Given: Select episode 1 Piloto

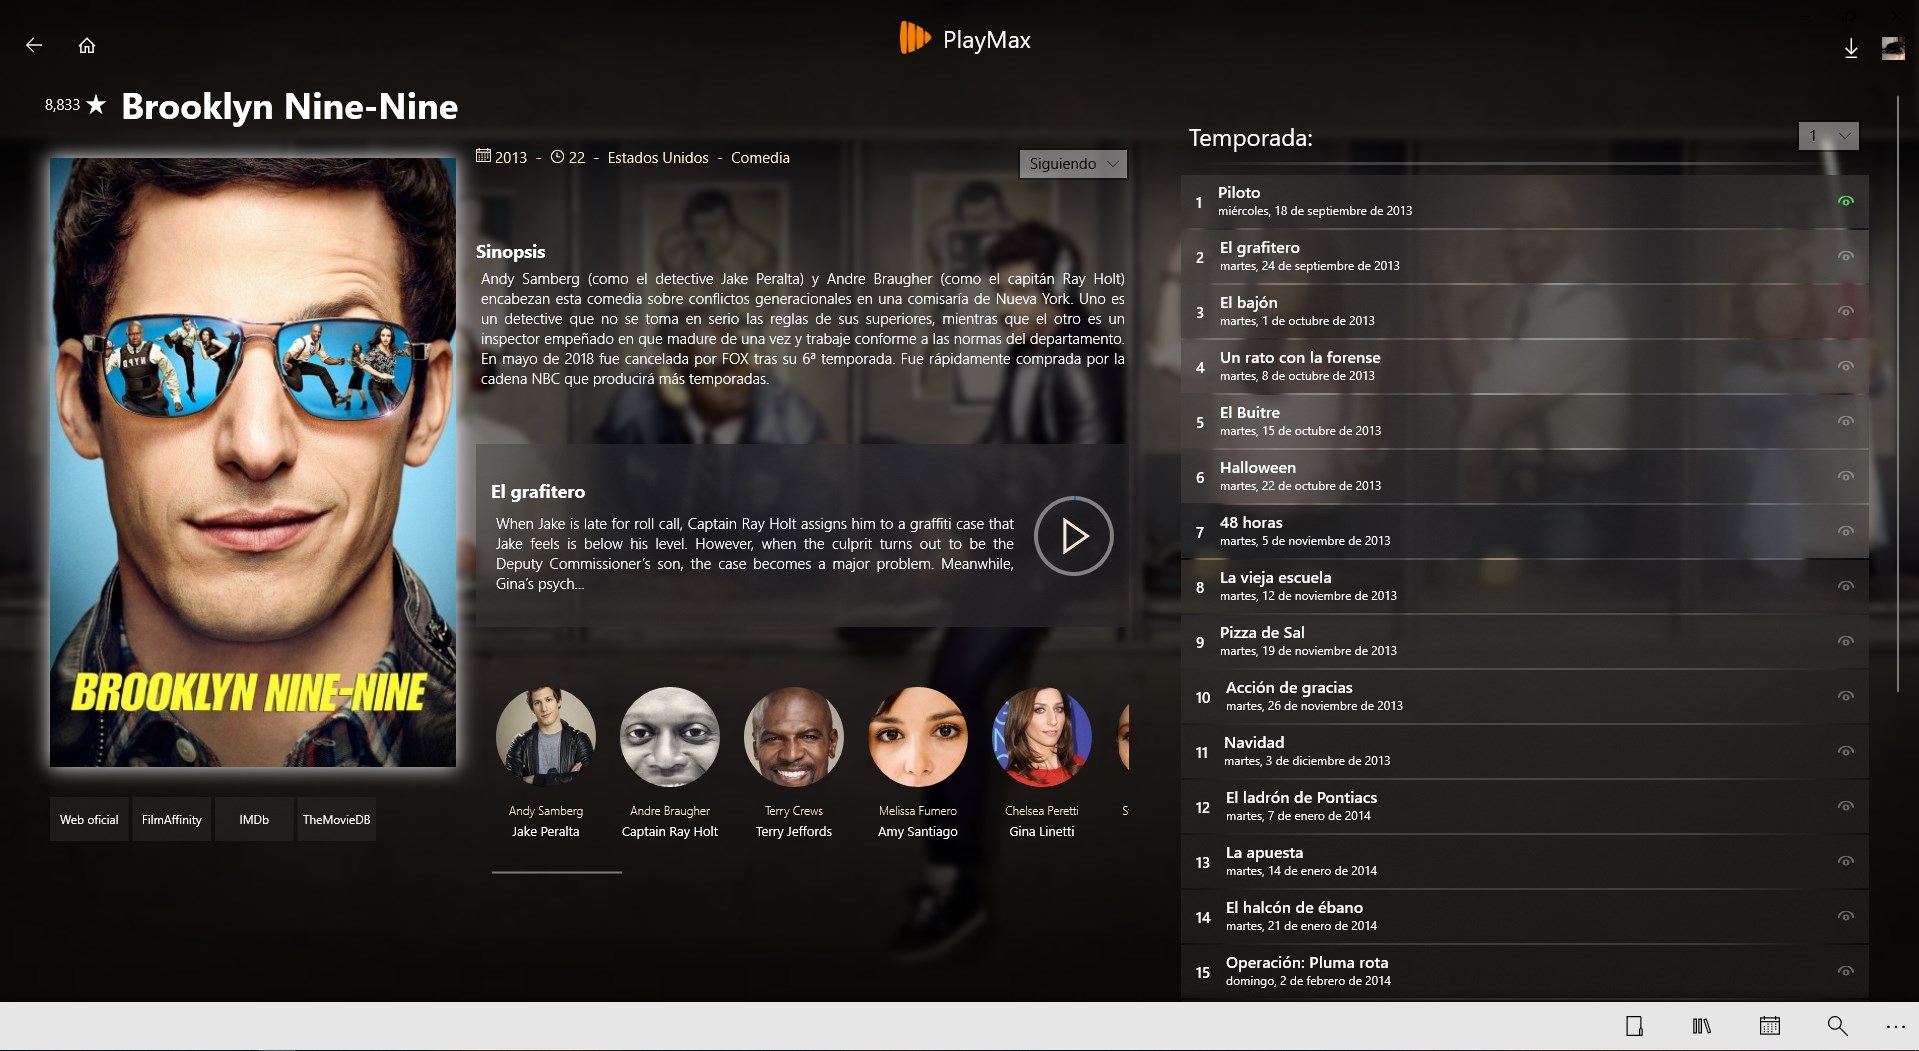Looking at the screenshot, I should tap(1525, 202).
